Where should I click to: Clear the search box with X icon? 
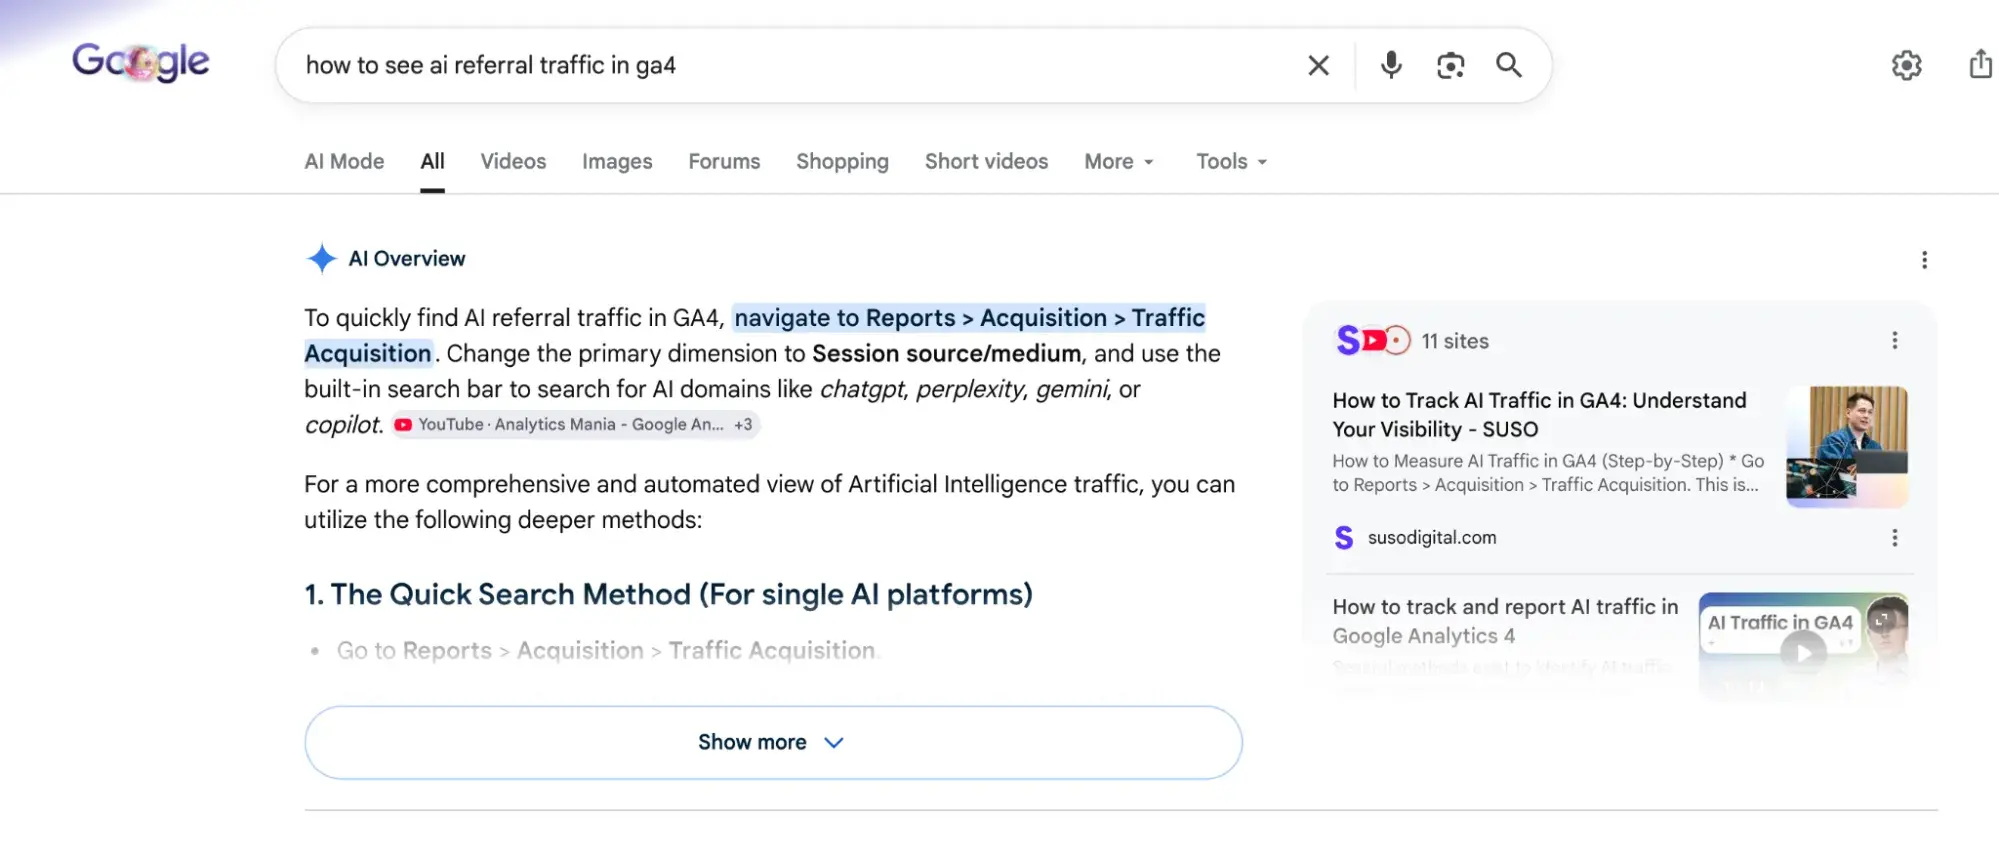(1319, 66)
